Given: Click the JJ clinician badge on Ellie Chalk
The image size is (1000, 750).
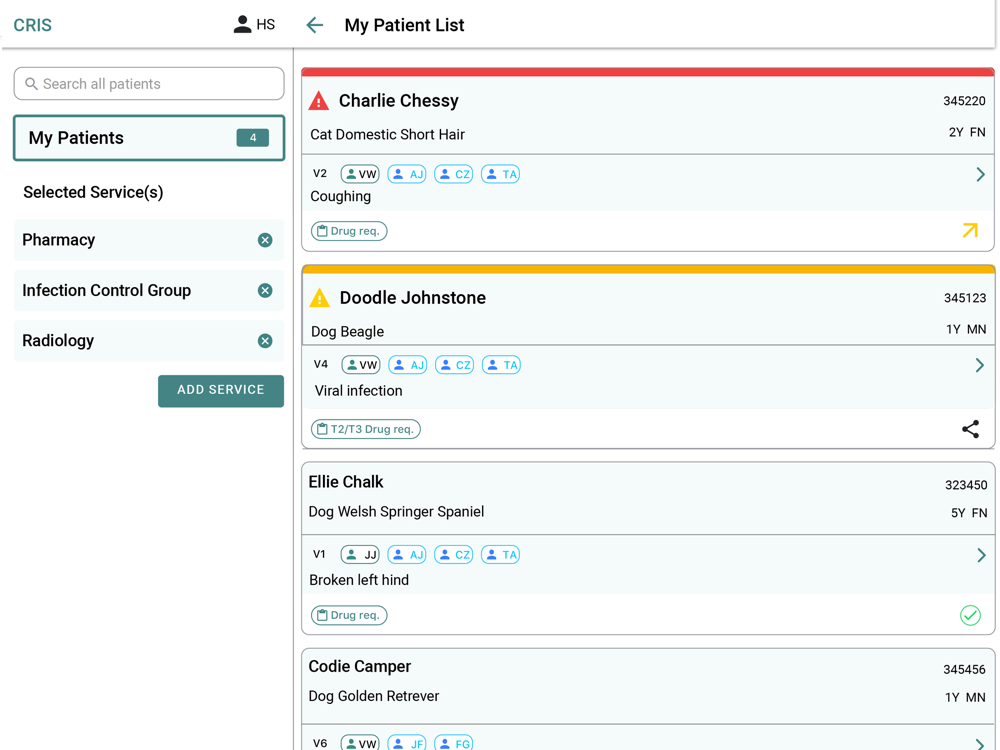Looking at the screenshot, I should [x=360, y=555].
